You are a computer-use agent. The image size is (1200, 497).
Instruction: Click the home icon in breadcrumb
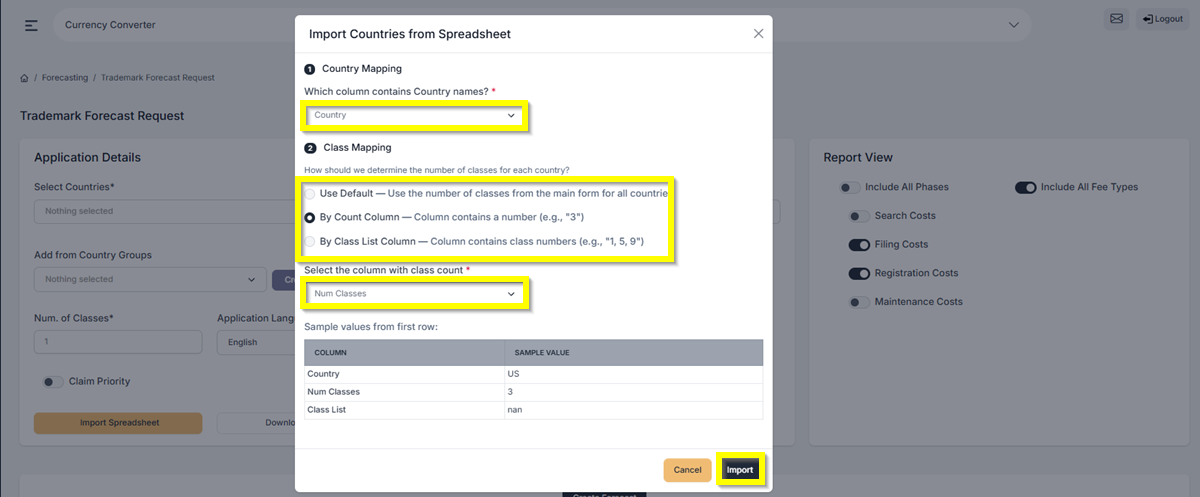(x=24, y=78)
